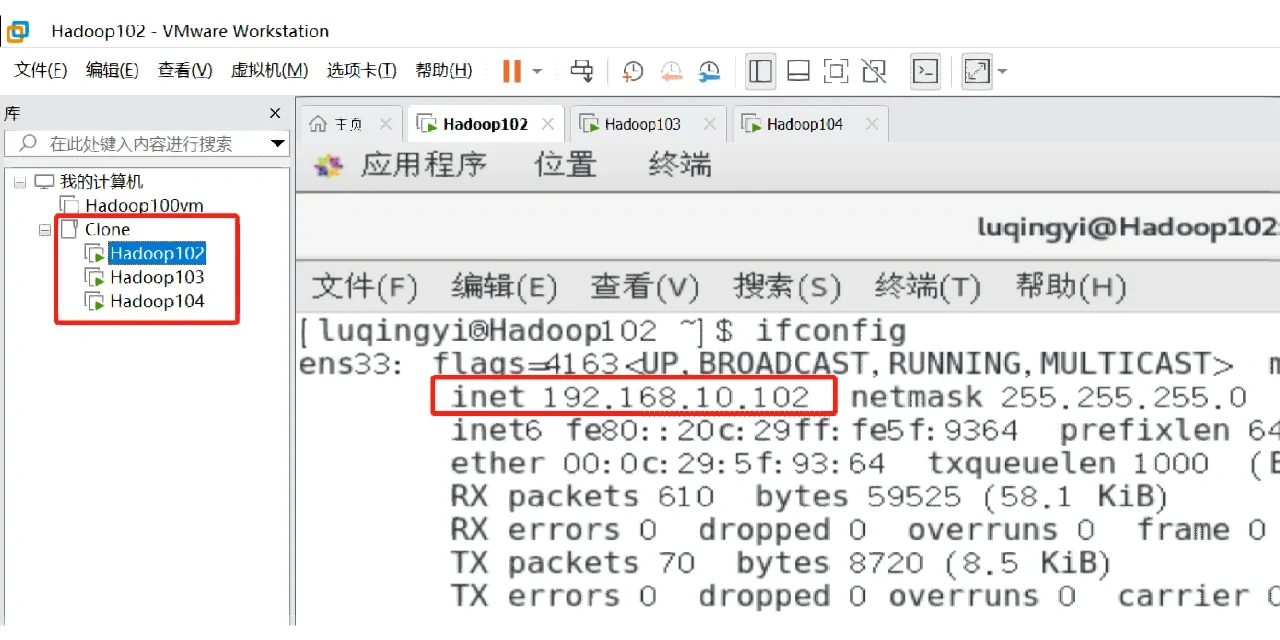1280x640 pixels.
Task: Open the library search filter dropdown
Action: coord(278,144)
